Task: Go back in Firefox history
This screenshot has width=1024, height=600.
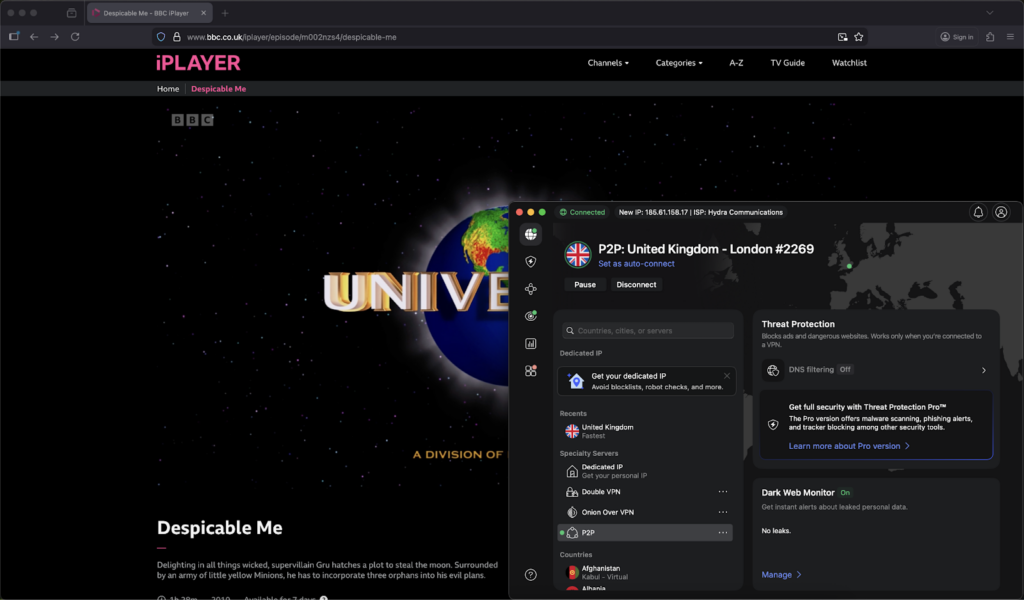Action: 34,37
